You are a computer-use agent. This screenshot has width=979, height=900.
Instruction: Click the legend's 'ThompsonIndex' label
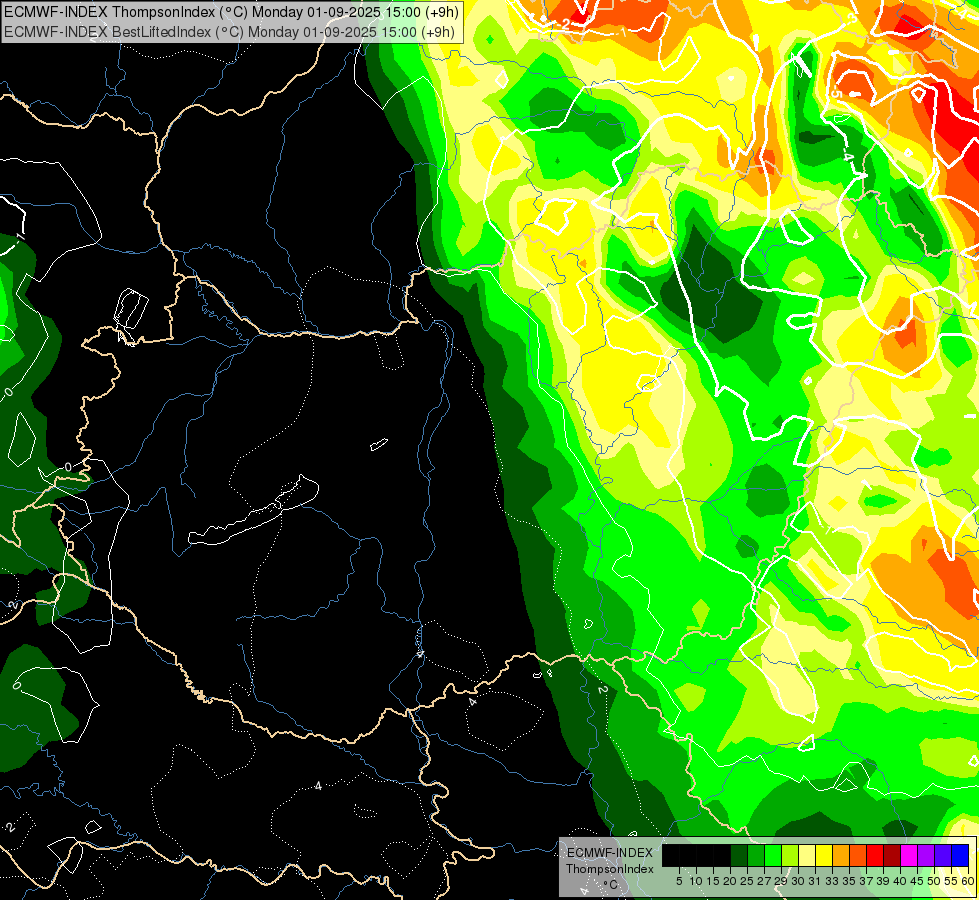click(610, 869)
